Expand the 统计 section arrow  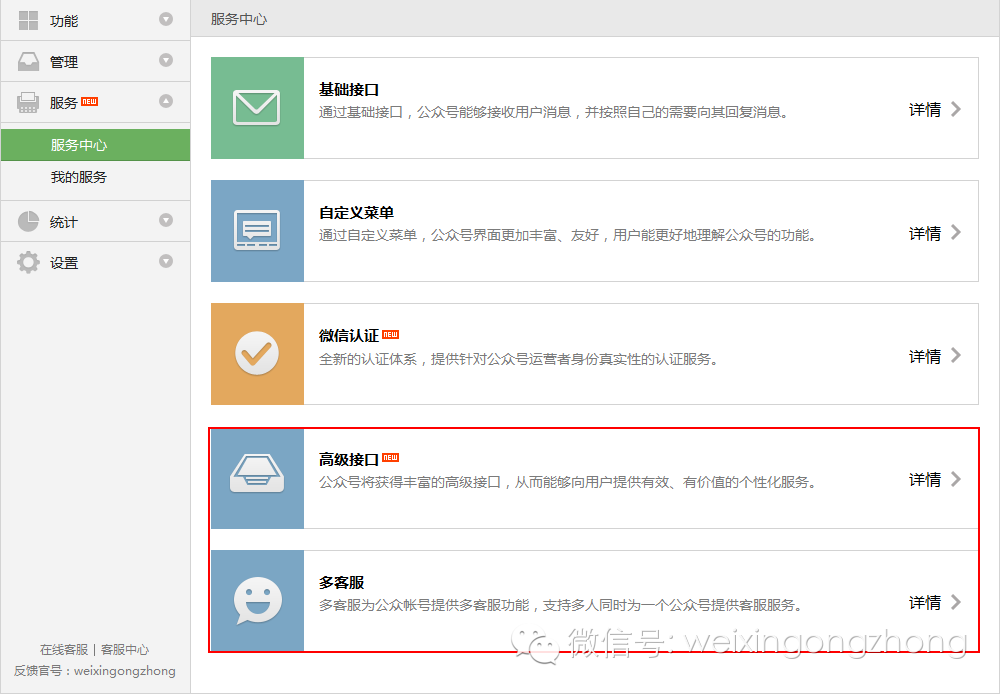pos(166,220)
